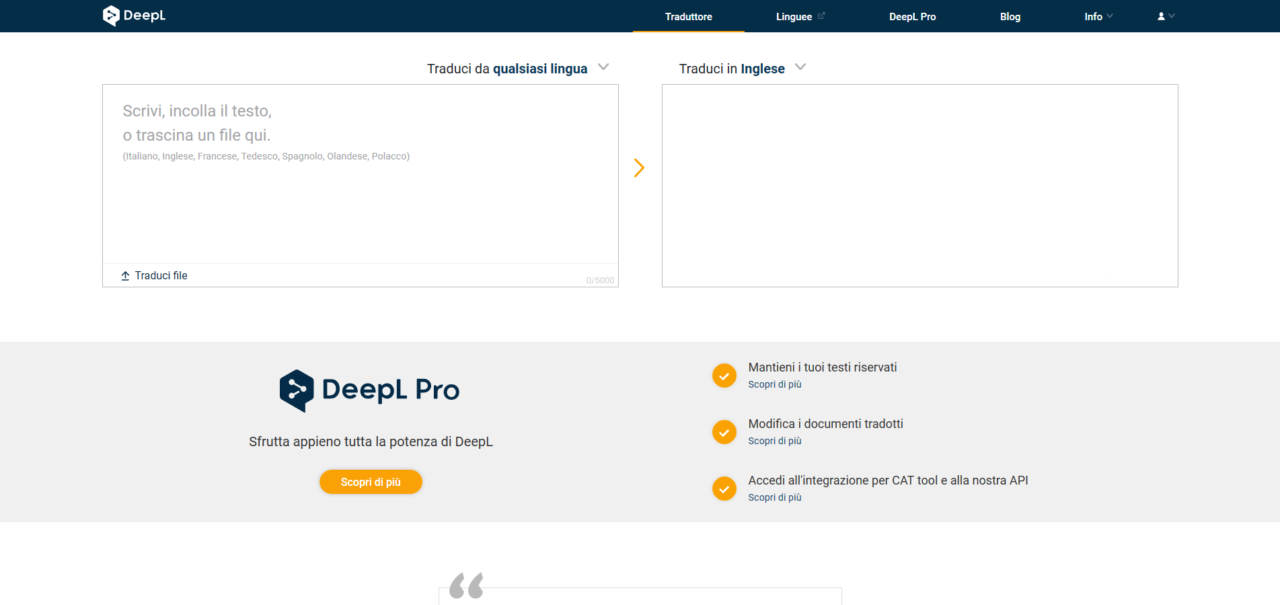This screenshot has height=605, width=1280.
Task: Click the upload icon beside Traduci file
Action: 125,276
